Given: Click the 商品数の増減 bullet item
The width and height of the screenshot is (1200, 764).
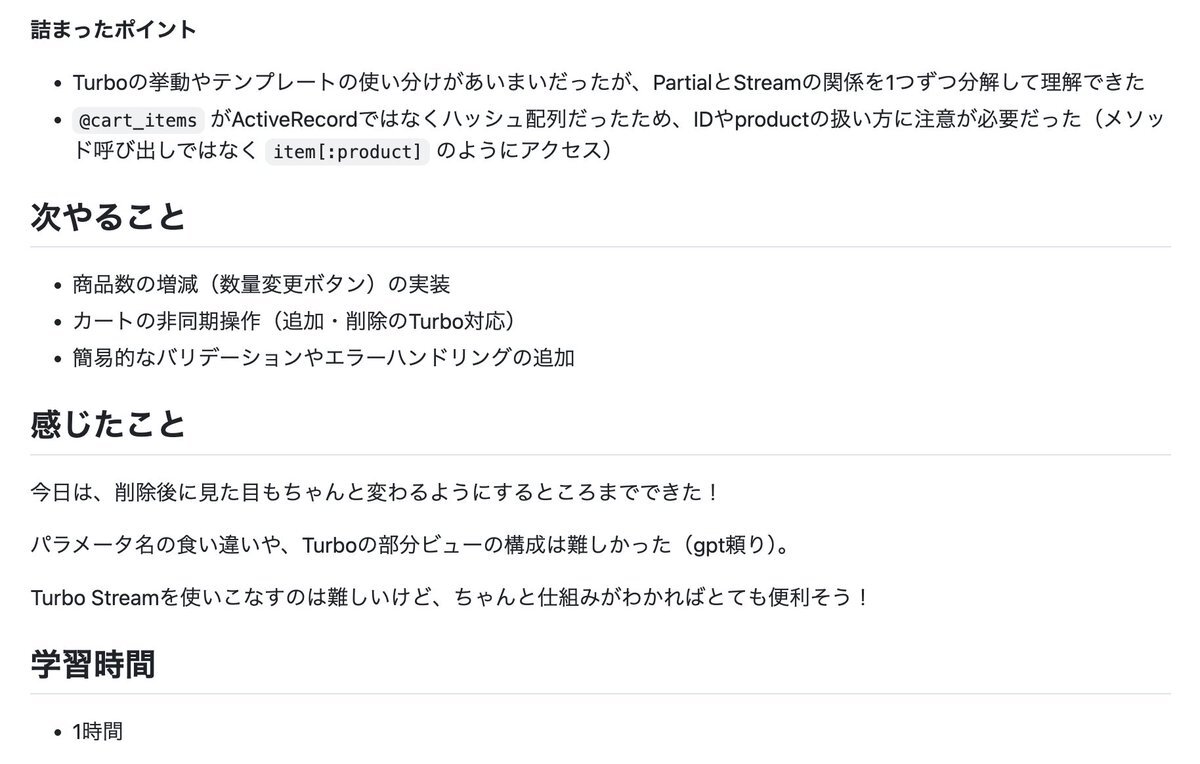Looking at the screenshot, I should [261, 285].
